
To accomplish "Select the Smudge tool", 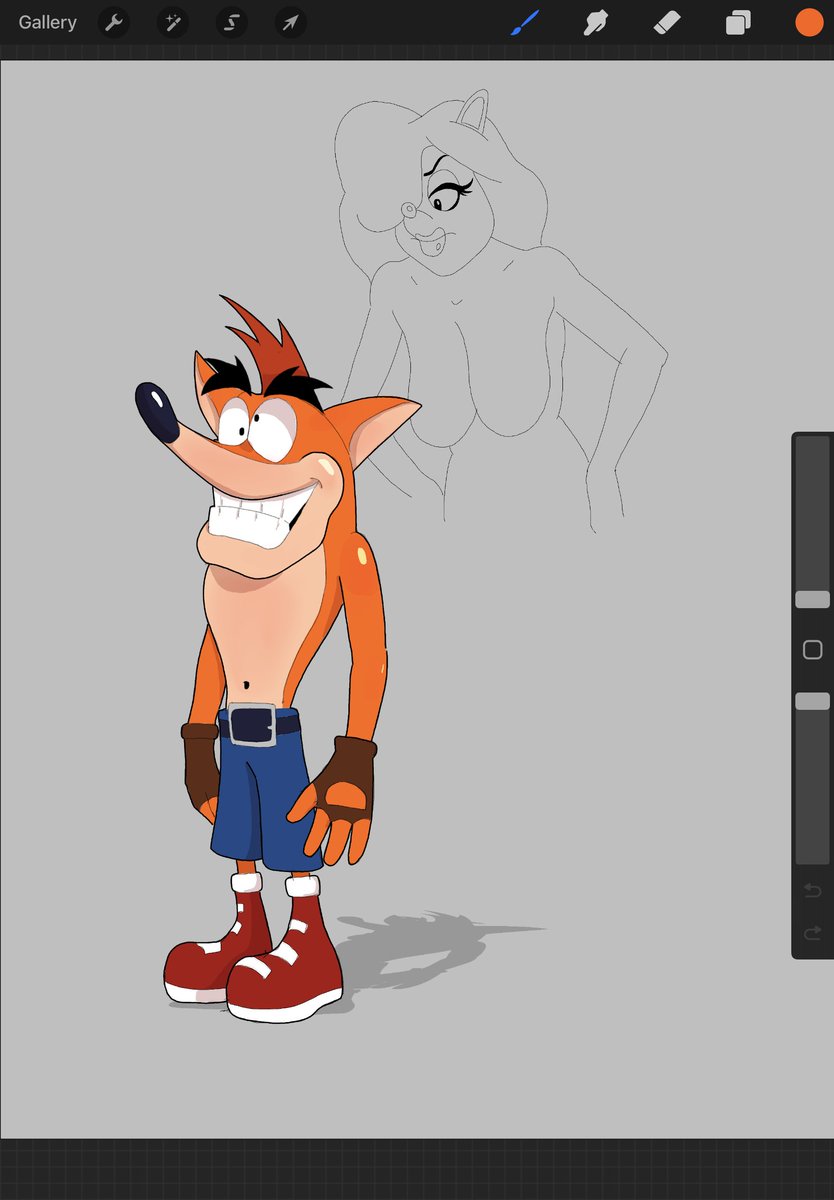I will coord(597,22).
